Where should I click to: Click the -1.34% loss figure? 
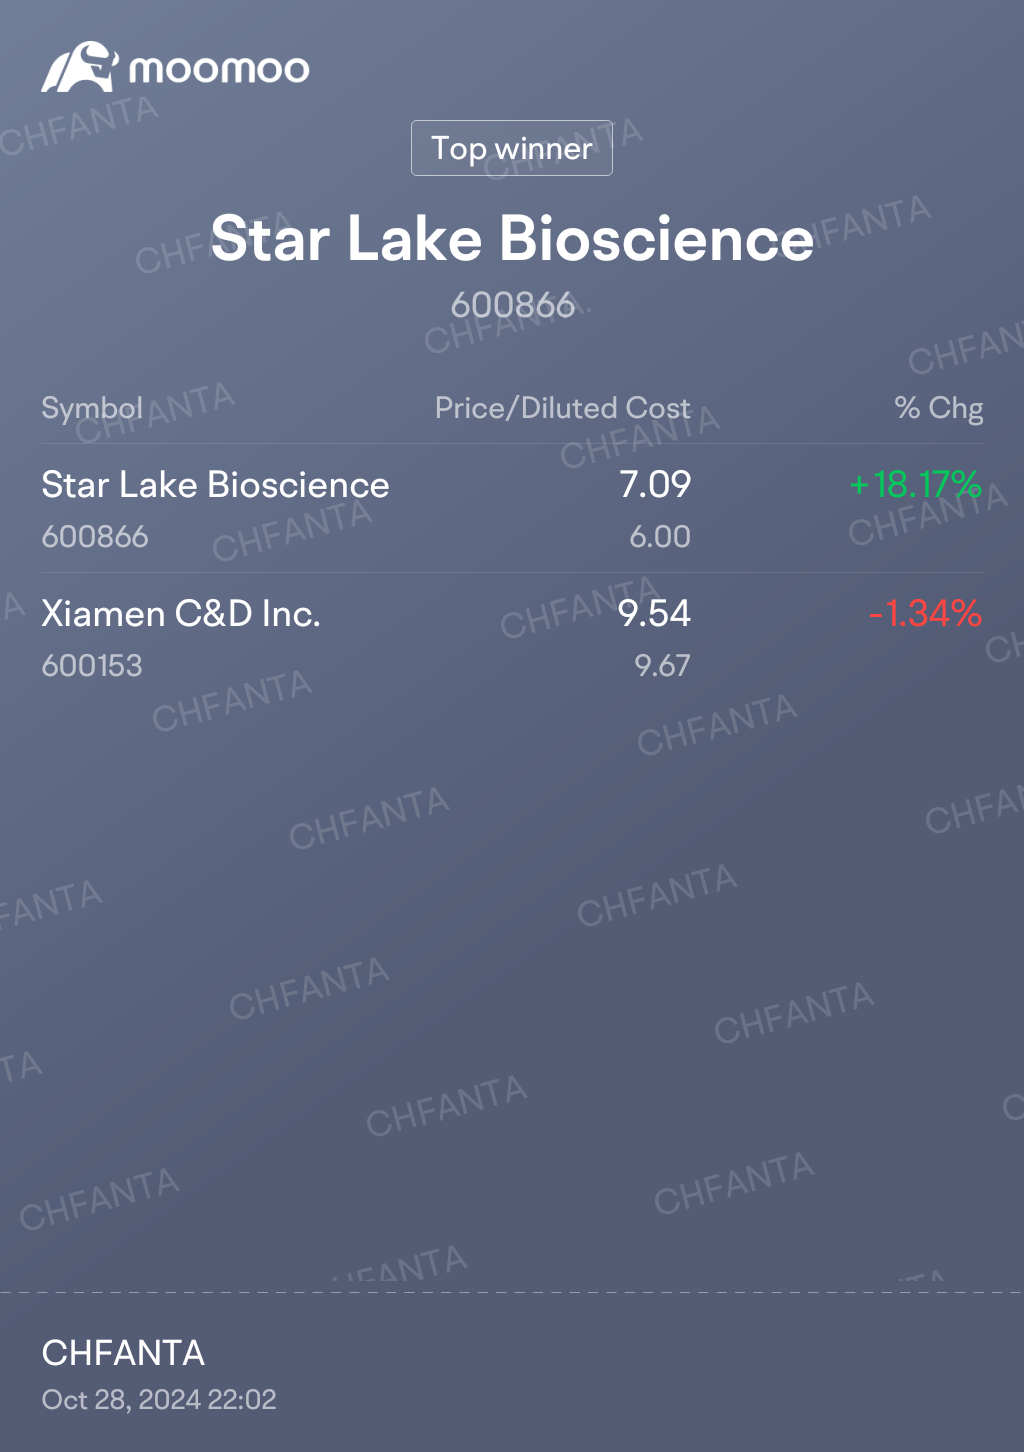tap(925, 614)
